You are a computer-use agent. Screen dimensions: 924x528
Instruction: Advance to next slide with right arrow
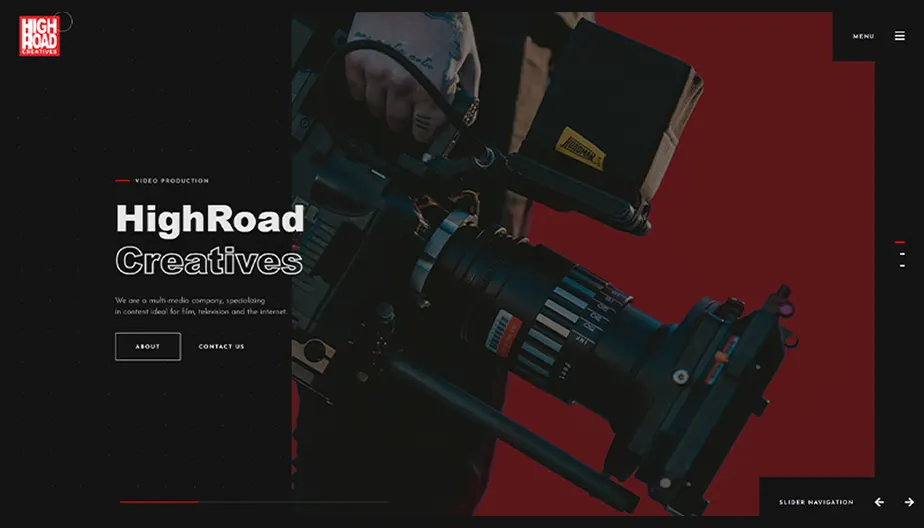(909, 502)
